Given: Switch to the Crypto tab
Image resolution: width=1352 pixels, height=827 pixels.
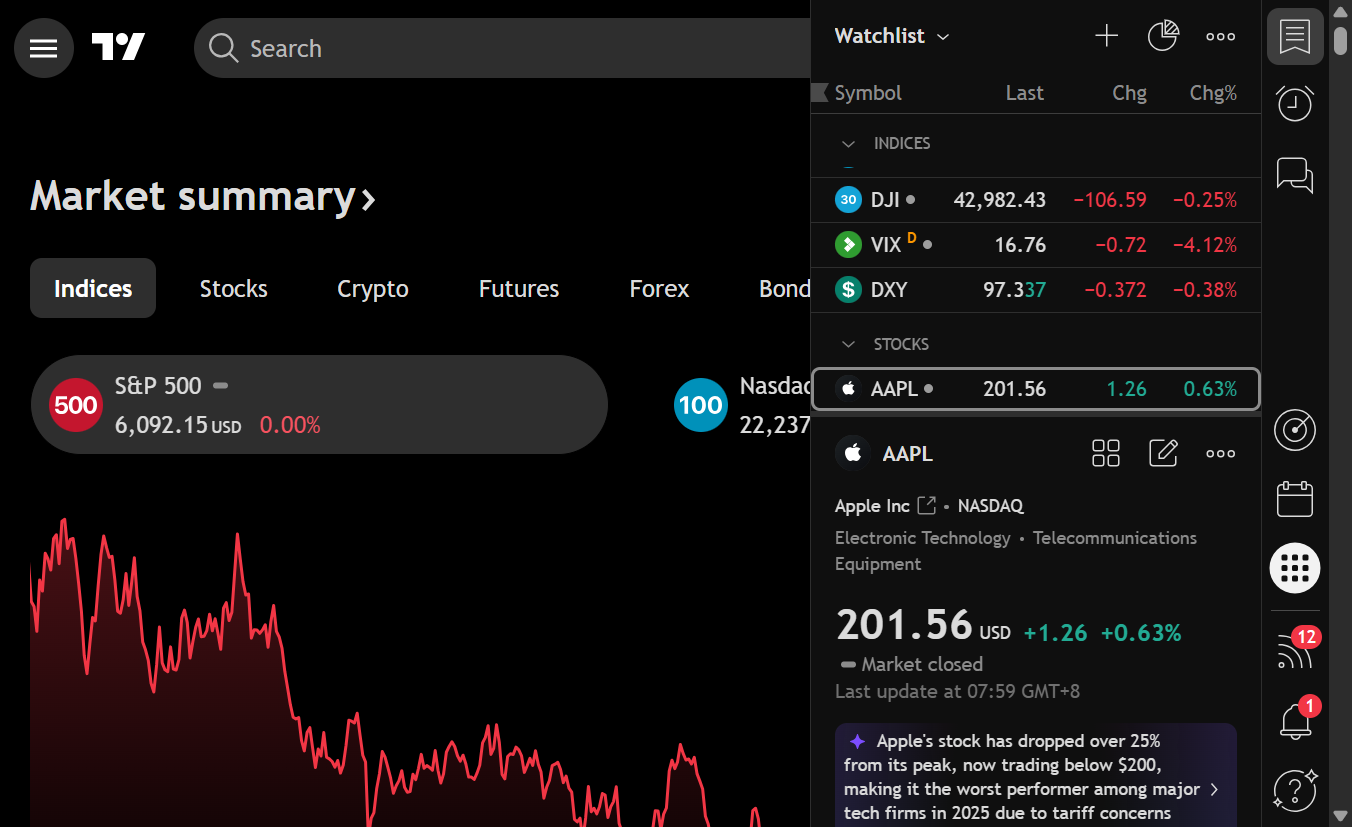Looking at the screenshot, I should pos(373,288).
